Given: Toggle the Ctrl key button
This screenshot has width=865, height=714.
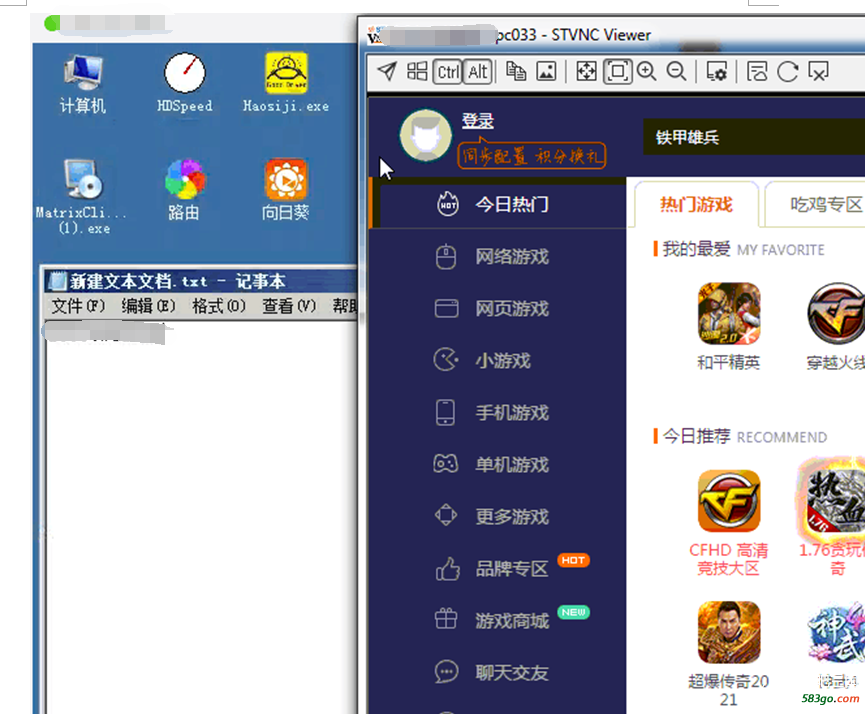Looking at the screenshot, I should [x=448, y=71].
